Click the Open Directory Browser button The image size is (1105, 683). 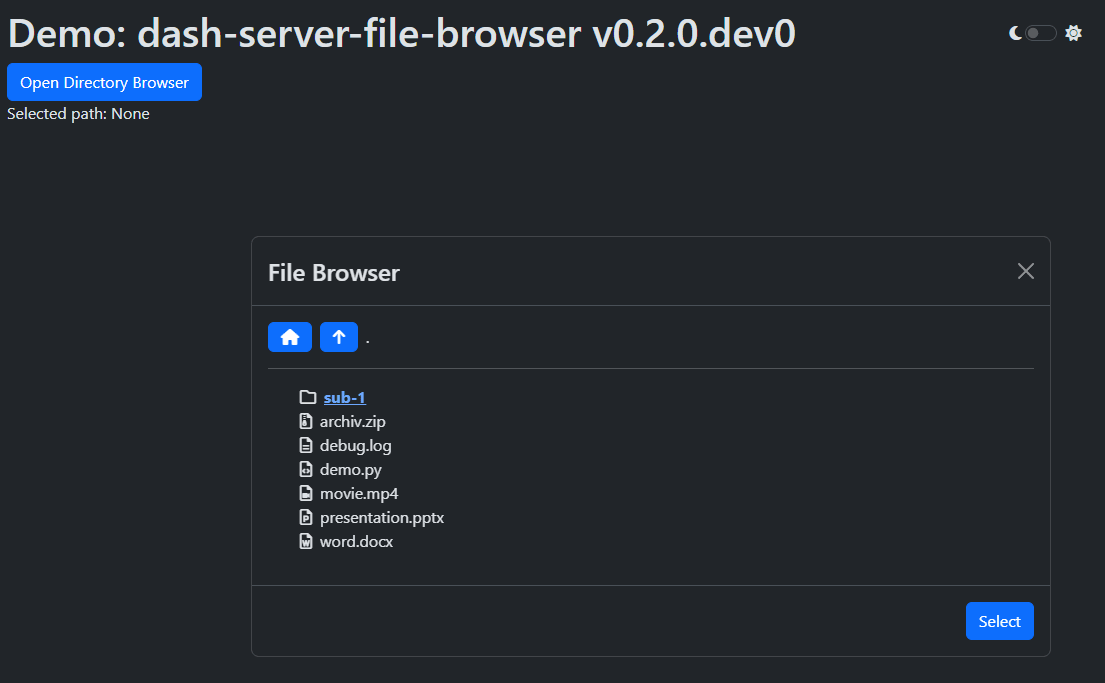[104, 82]
